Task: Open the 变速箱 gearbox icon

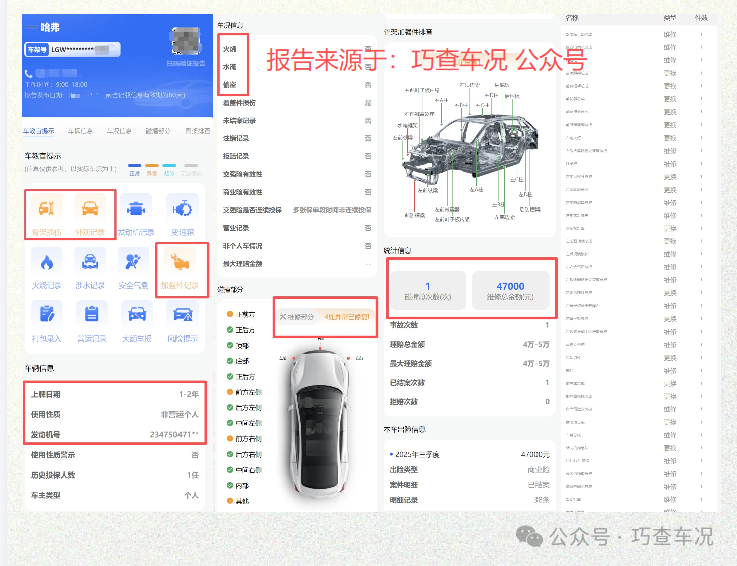Action: [x=182, y=208]
